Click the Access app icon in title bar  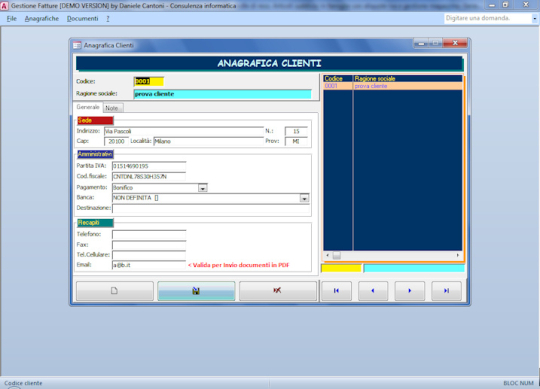point(4,6)
